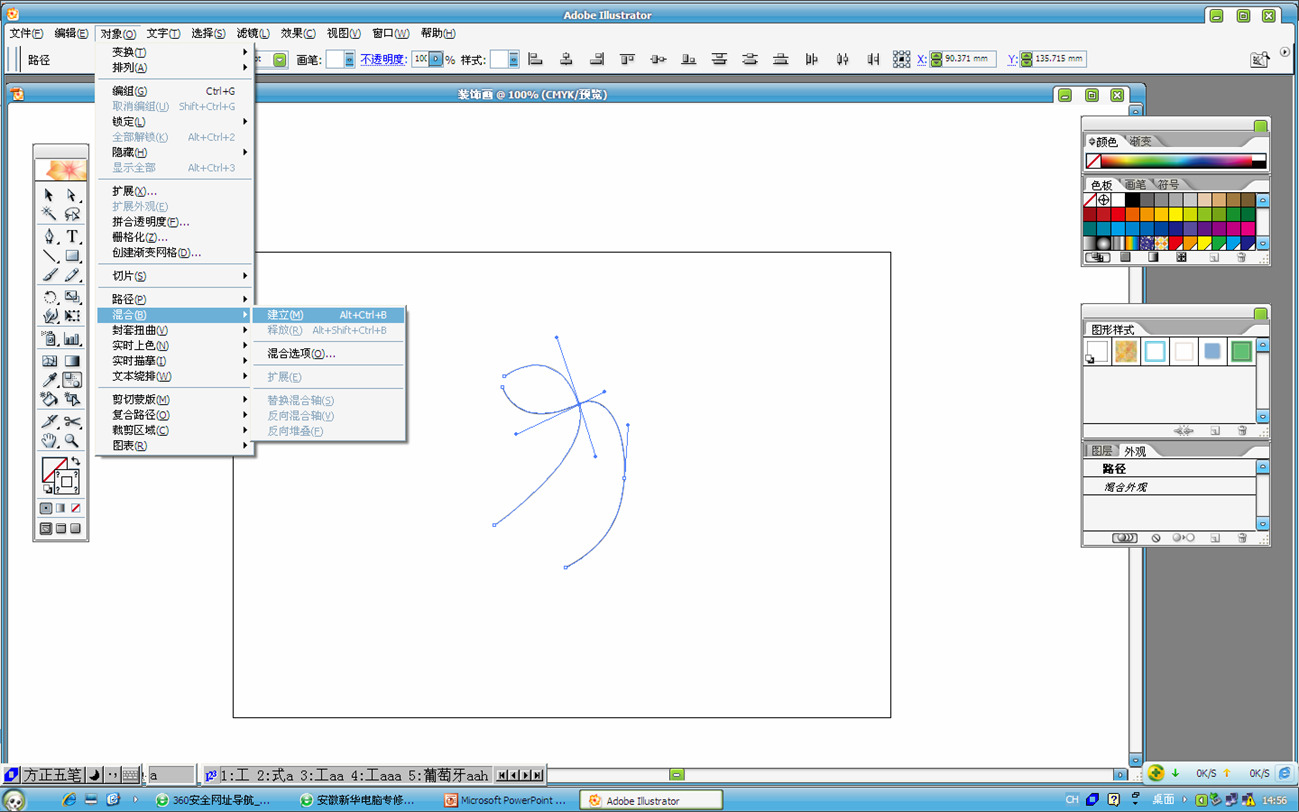Choose the Rotate tool

click(49, 297)
